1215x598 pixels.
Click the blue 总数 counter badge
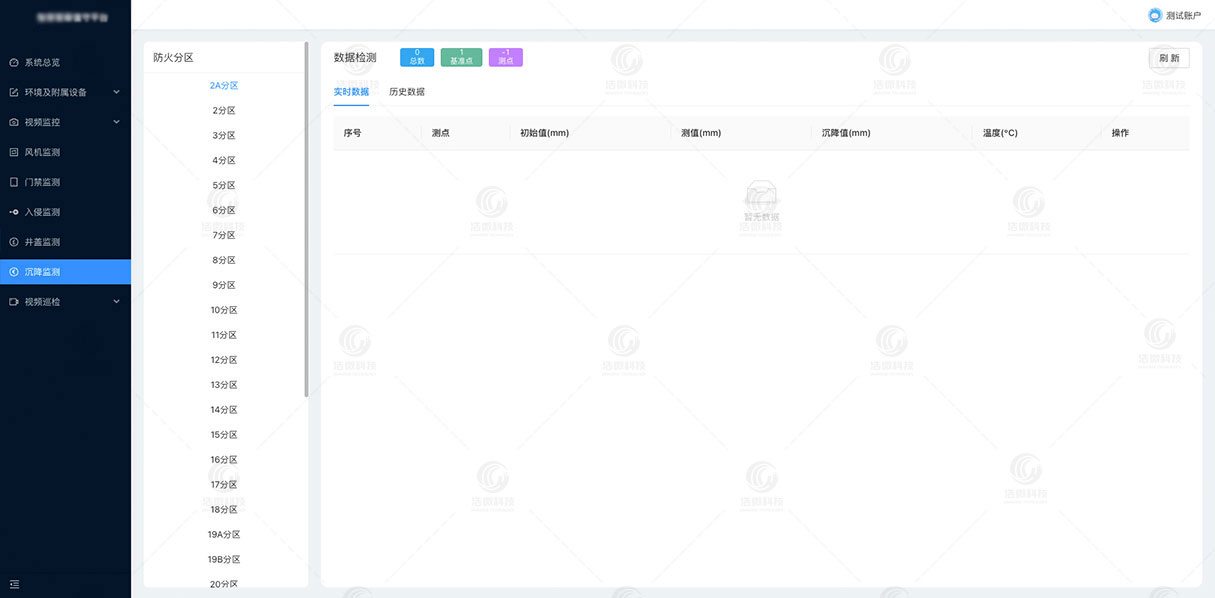[x=416, y=57]
